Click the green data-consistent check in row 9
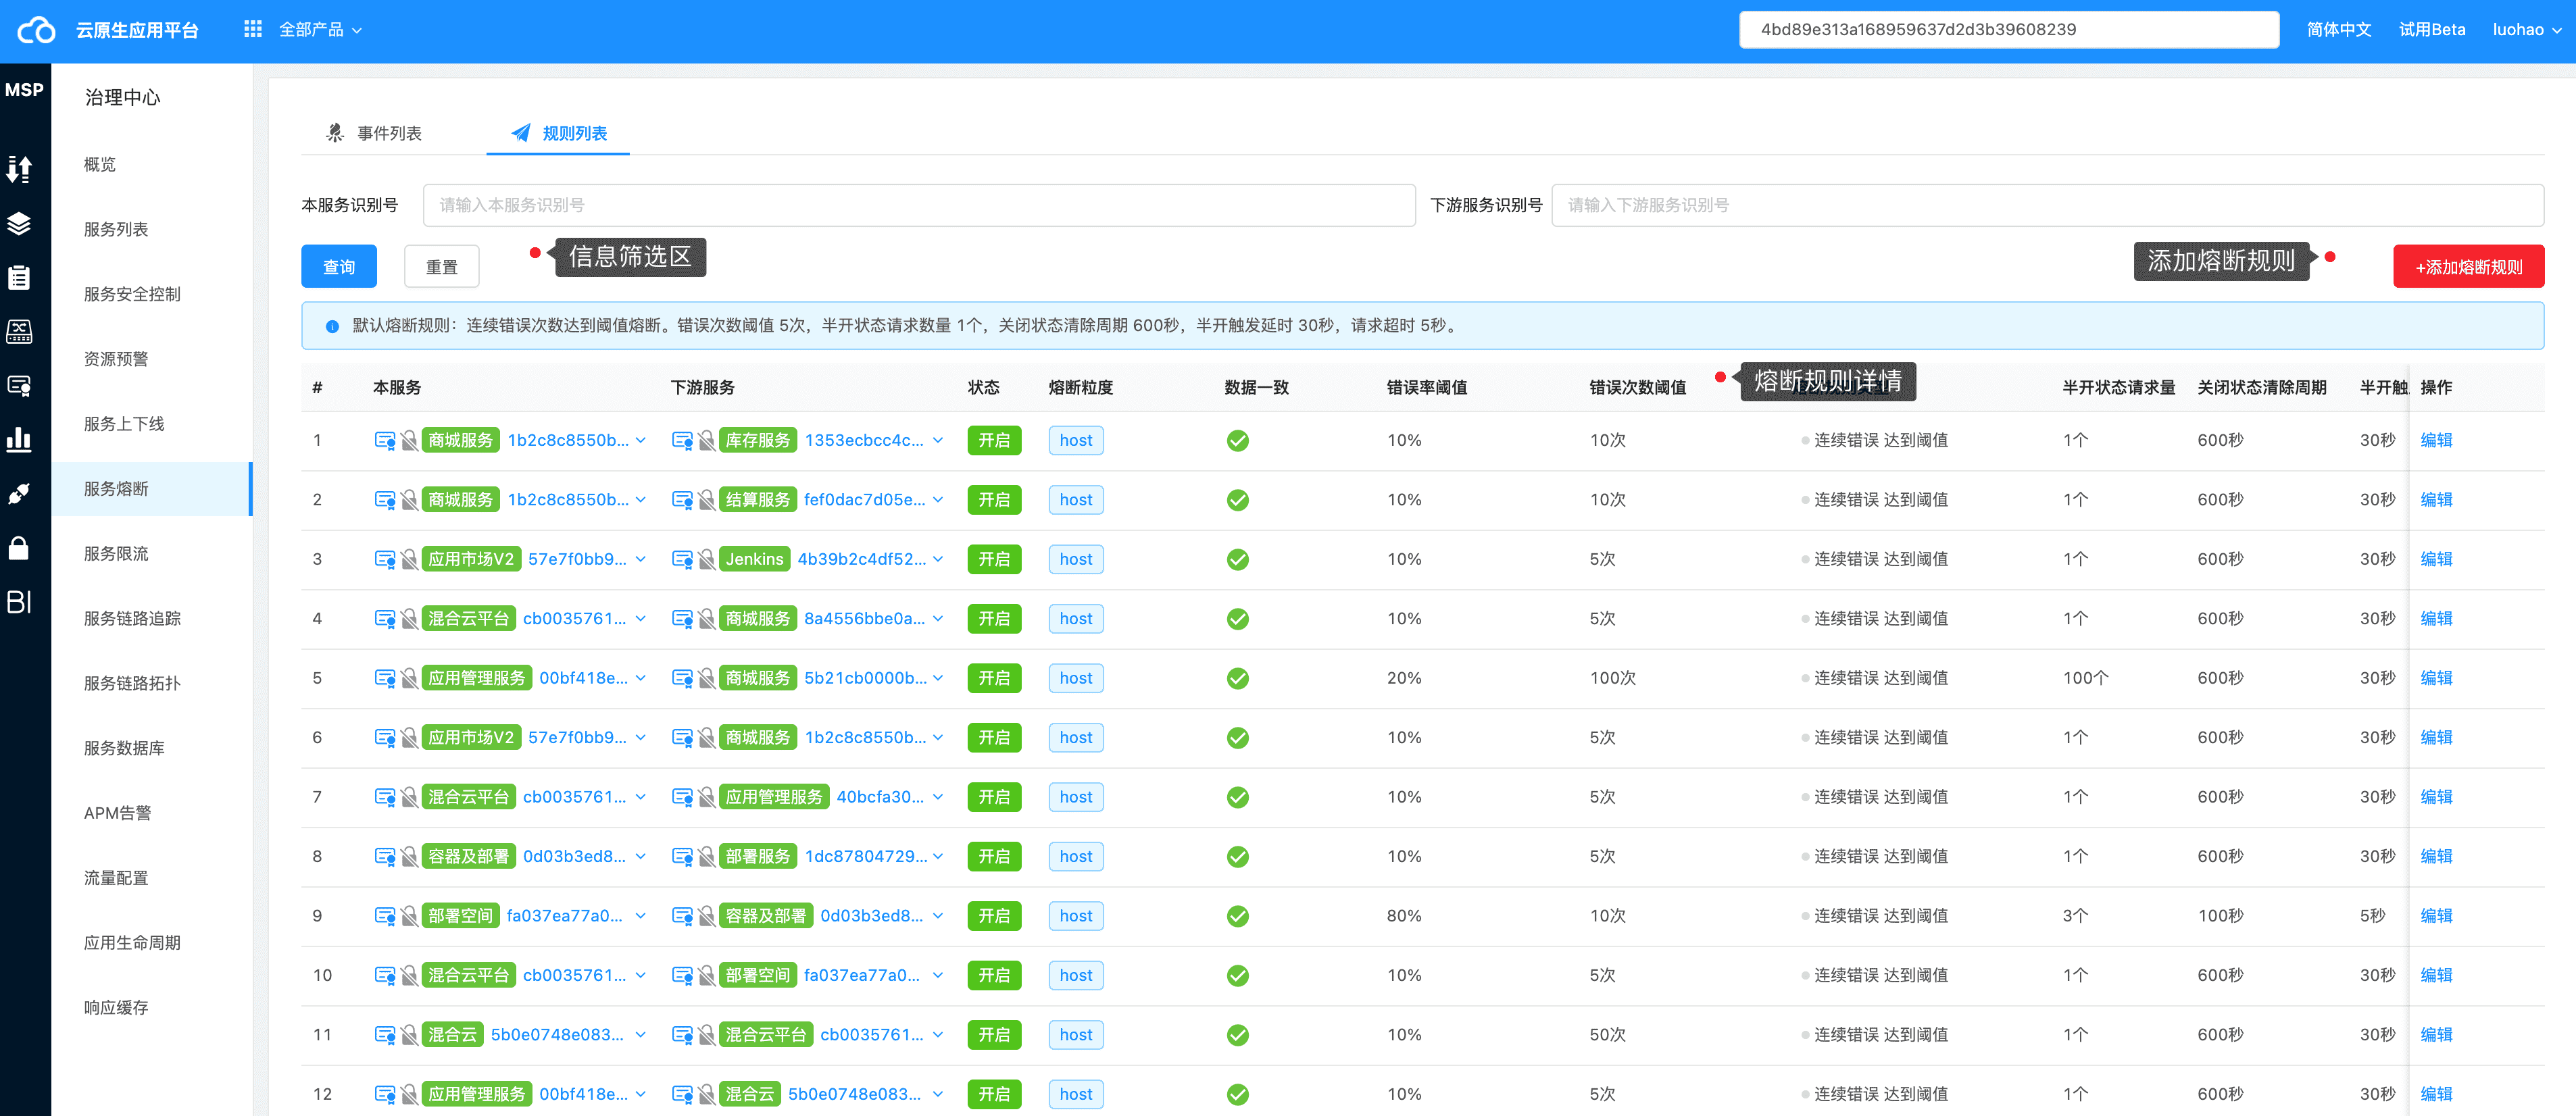Viewport: 2576px width, 1116px height. pos(1238,916)
